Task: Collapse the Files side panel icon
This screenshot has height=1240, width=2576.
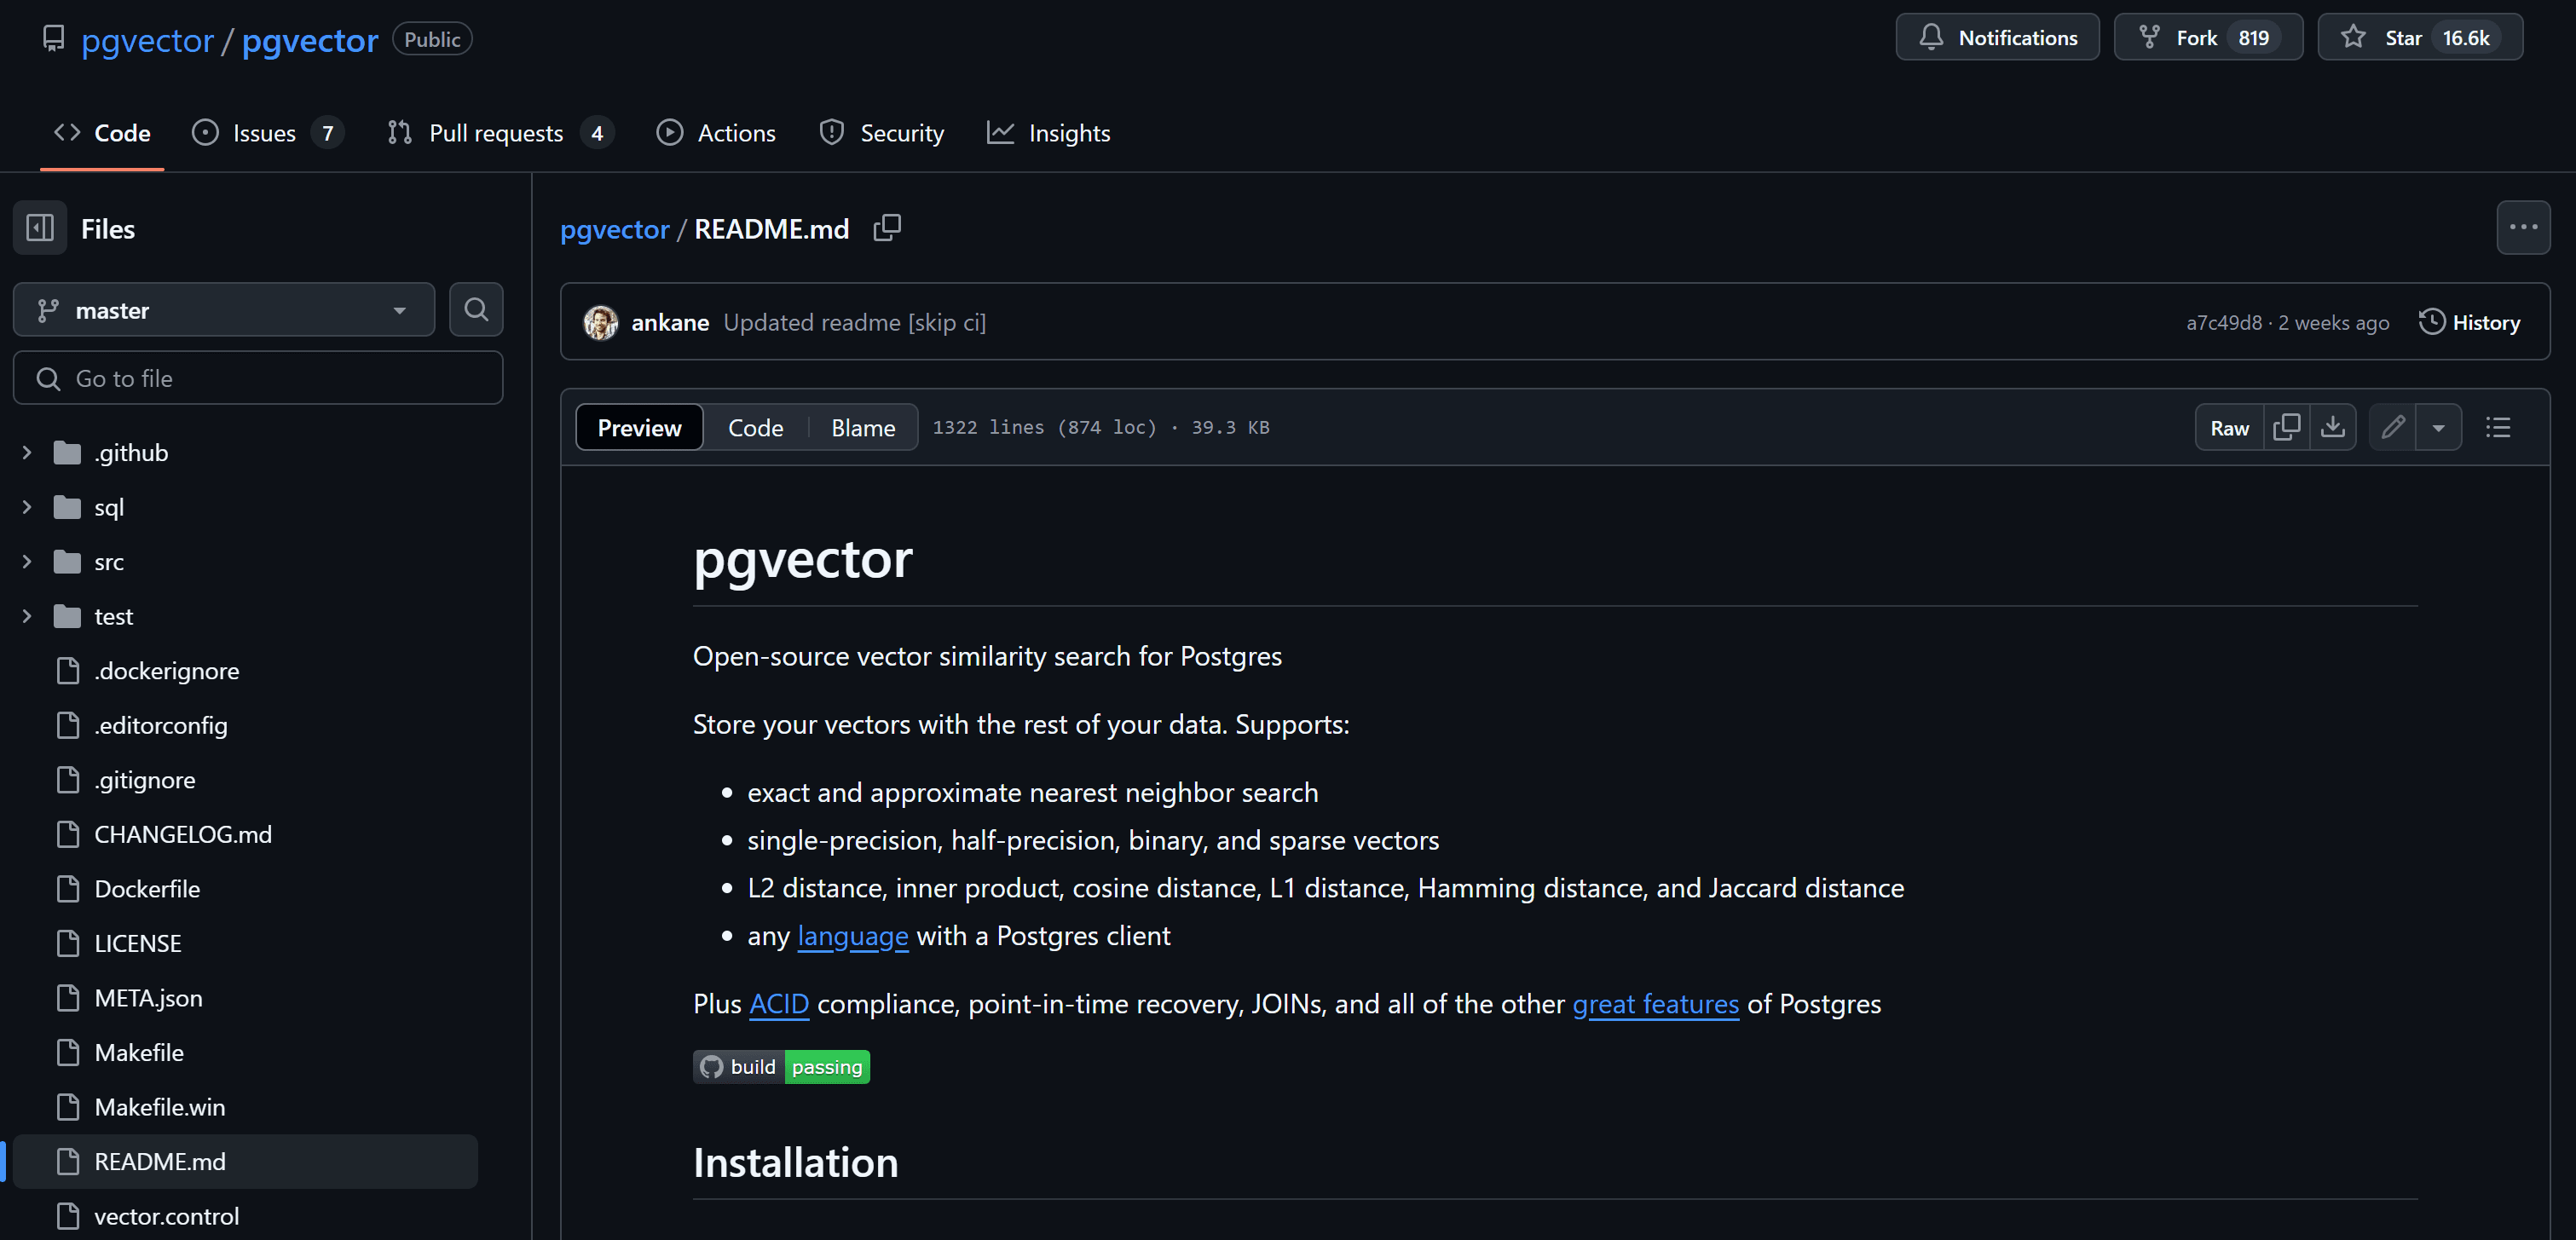Action: (40, 228)
